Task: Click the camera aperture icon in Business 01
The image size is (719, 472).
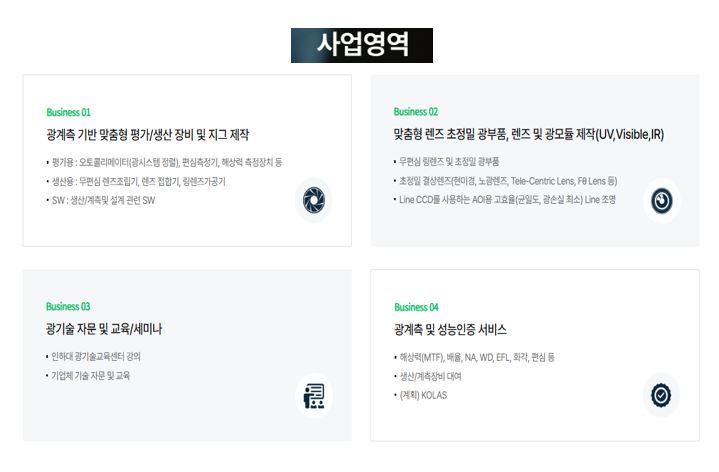Action: pos(314,200)
